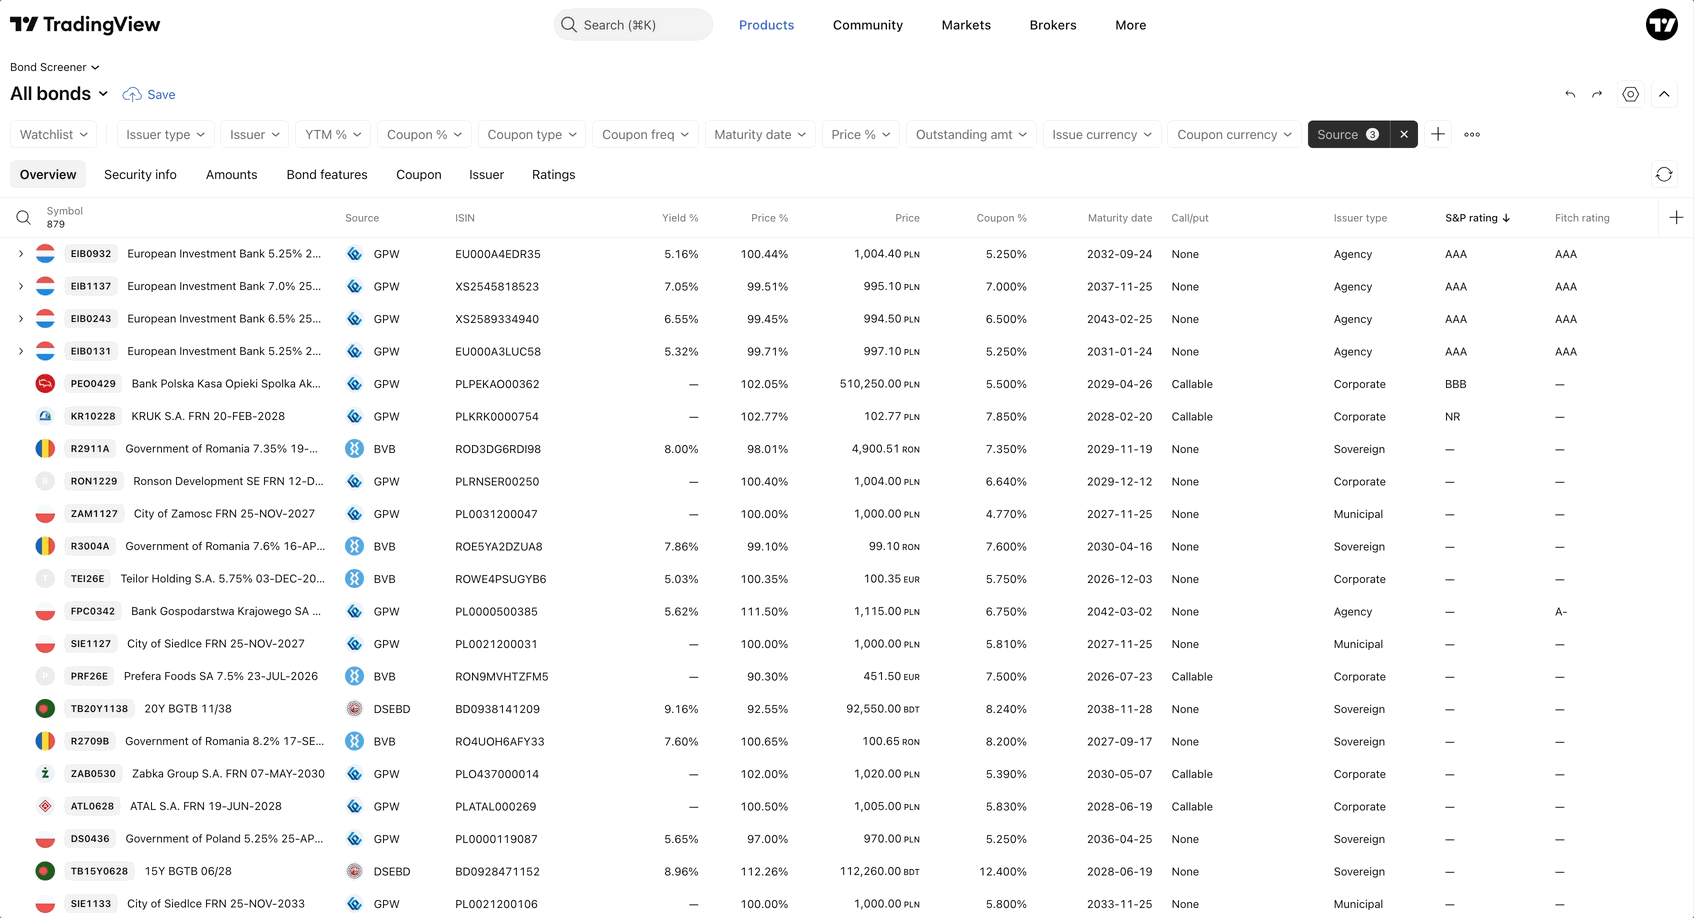Open the All bonds screen selector

pyautogui.click(x=59, y=94)
